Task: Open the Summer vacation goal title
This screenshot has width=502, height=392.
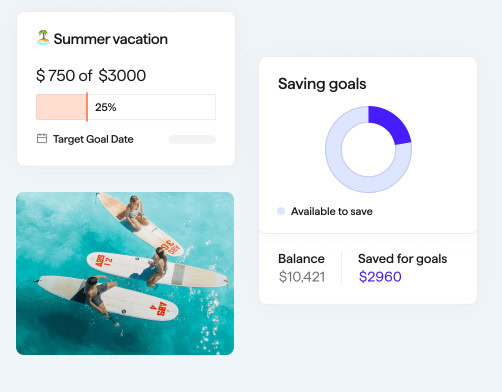Action: (x=111, y=39)
